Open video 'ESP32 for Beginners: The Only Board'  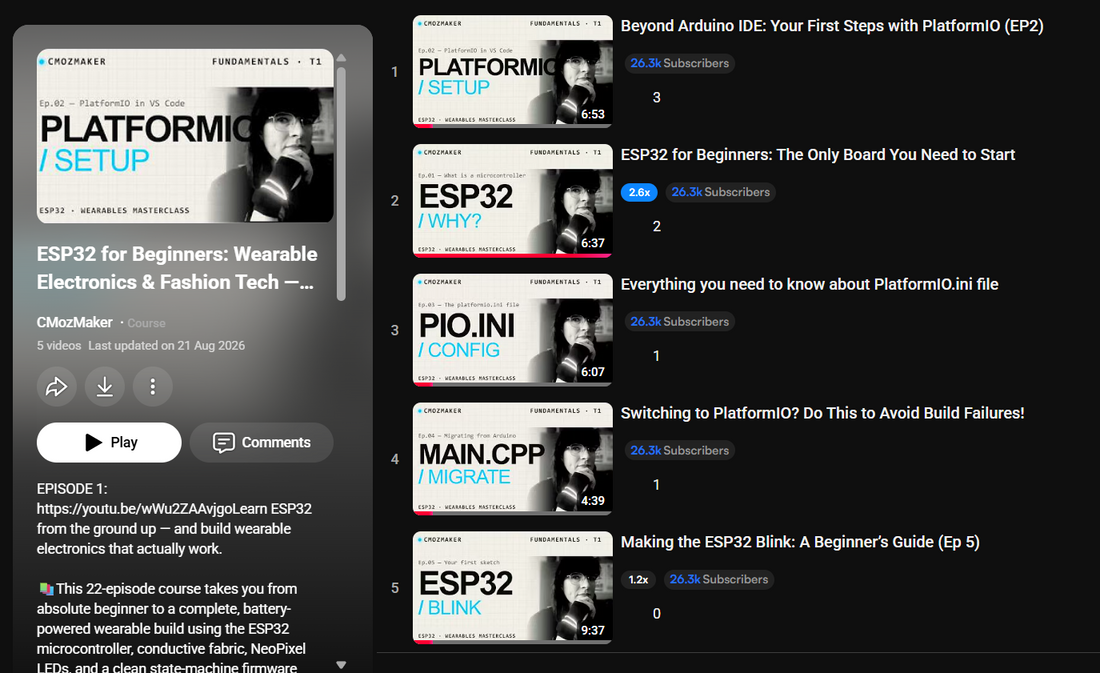818,155
